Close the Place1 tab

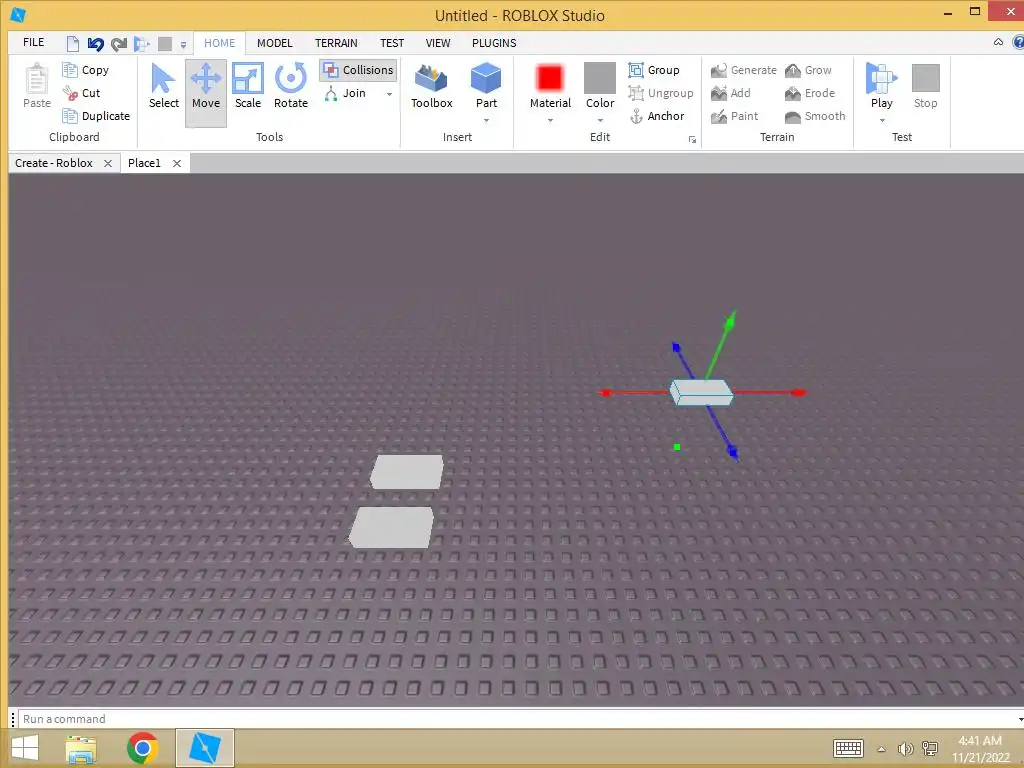[177, 163]
